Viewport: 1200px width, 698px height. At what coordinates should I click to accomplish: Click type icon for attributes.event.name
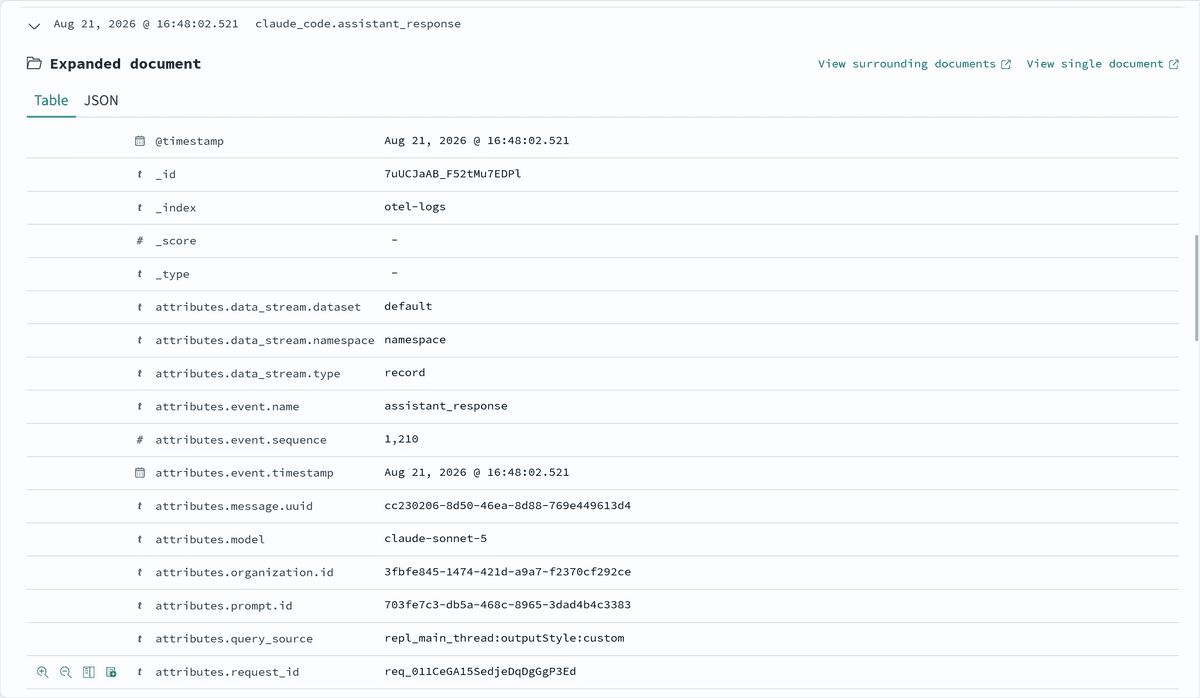(140, 406)
